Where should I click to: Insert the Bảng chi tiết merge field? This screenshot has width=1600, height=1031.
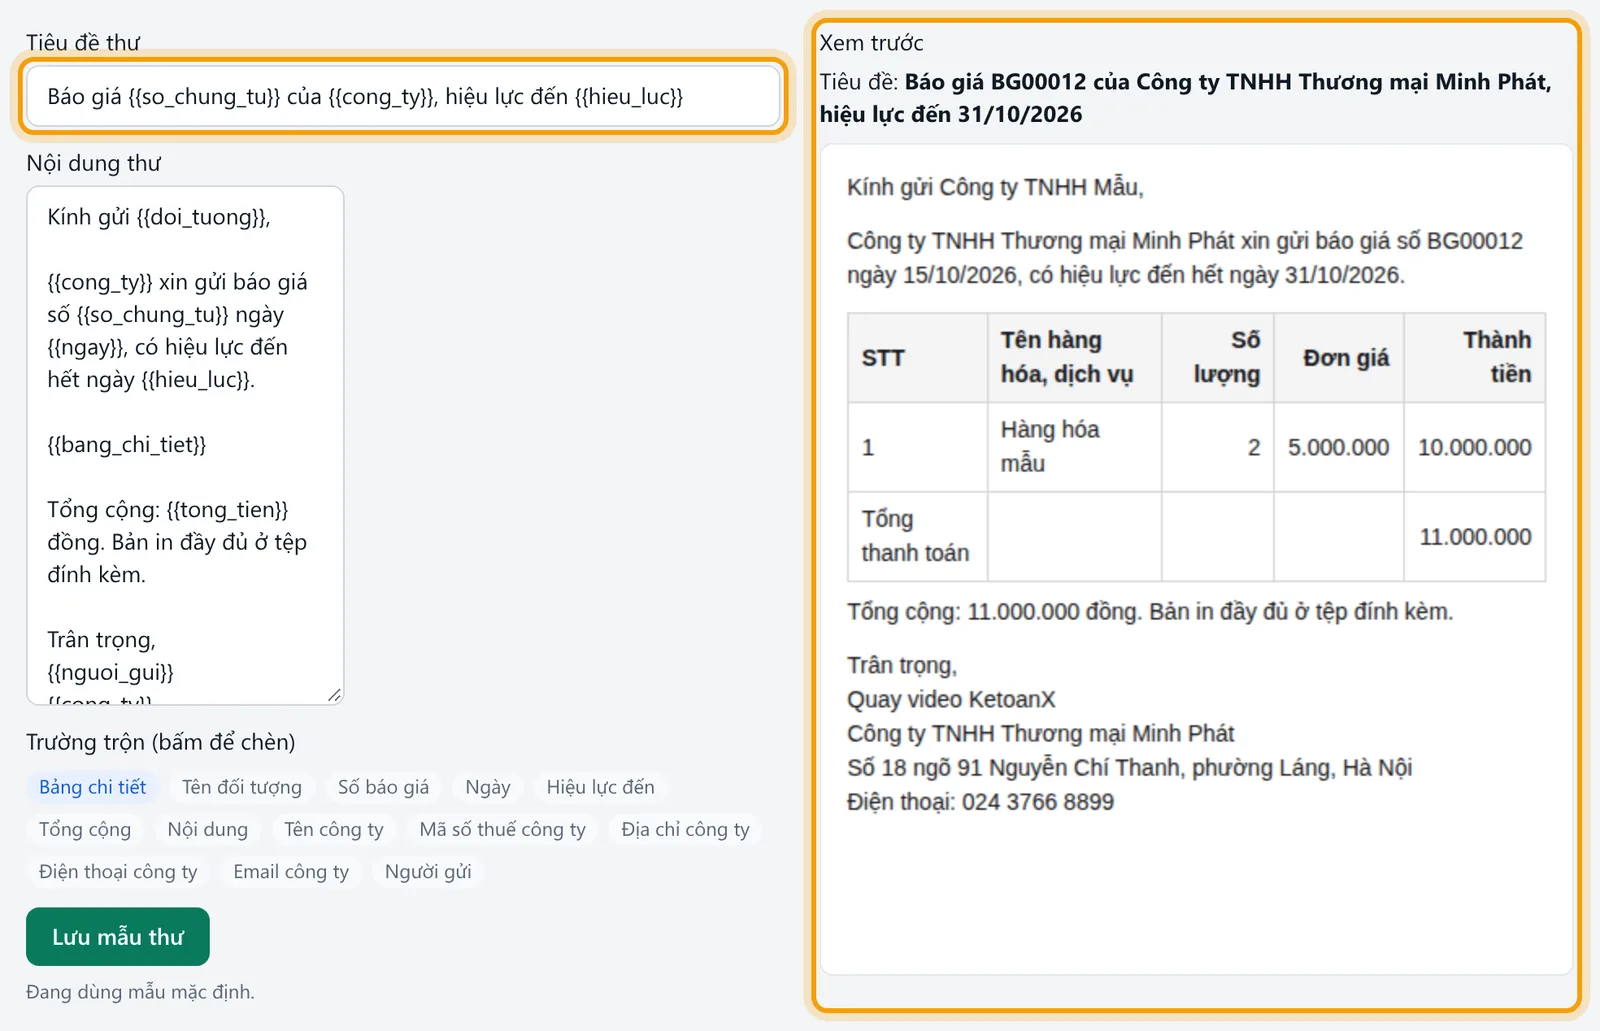[x=92, y=787]
